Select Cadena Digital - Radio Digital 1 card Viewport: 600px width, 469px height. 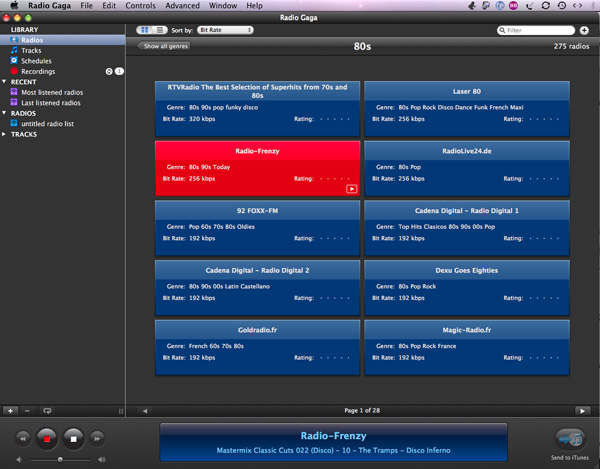pos(467,228)
